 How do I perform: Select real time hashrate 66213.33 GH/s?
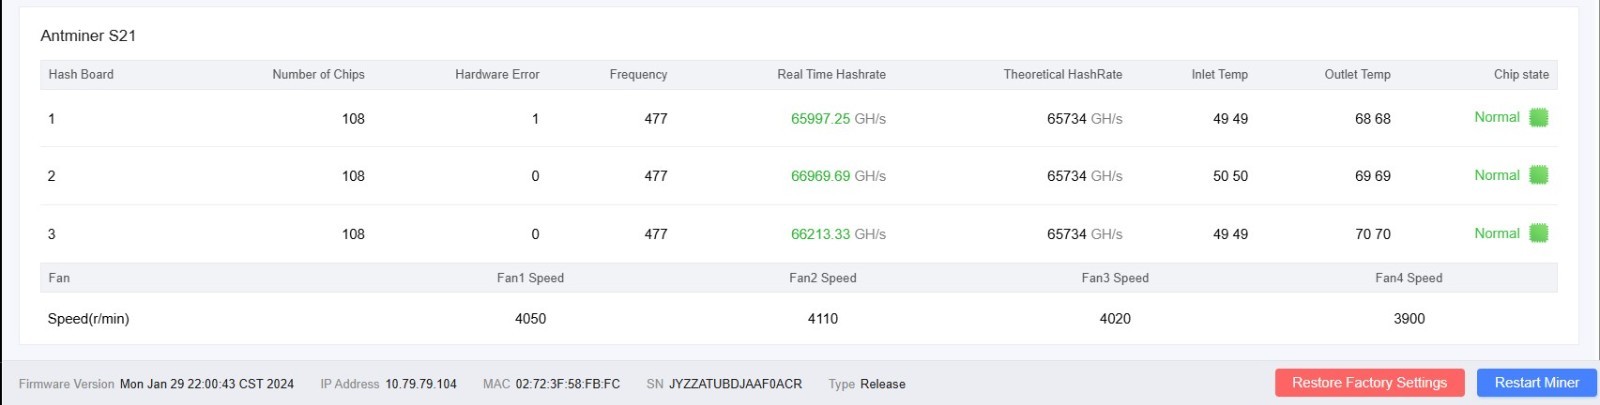(x=838, y=234)
